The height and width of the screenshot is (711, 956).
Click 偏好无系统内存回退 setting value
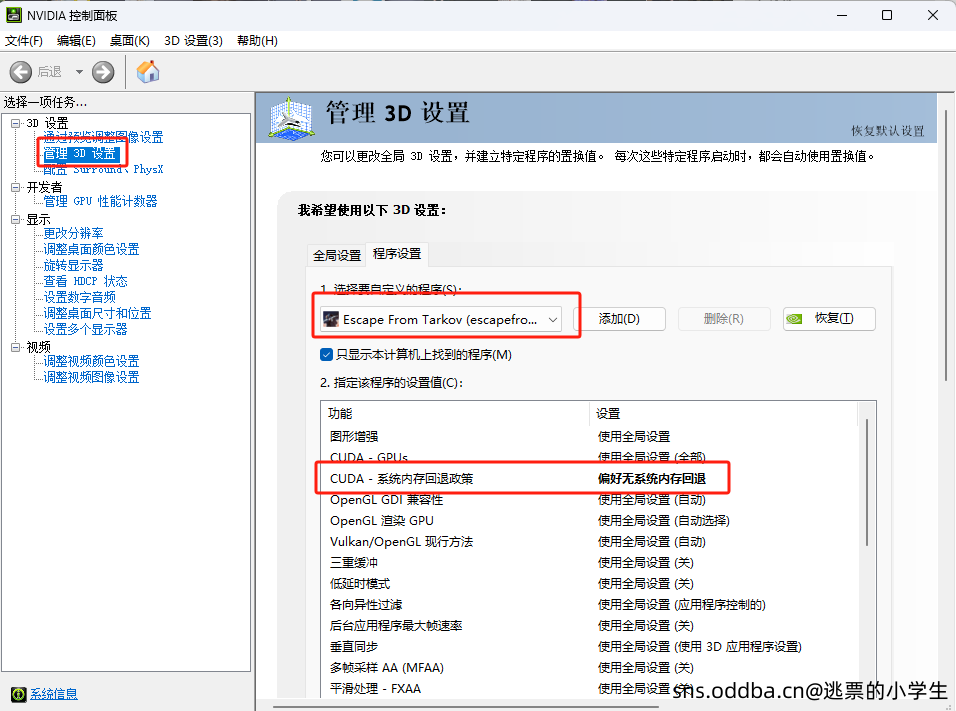[x=652, y=479]
